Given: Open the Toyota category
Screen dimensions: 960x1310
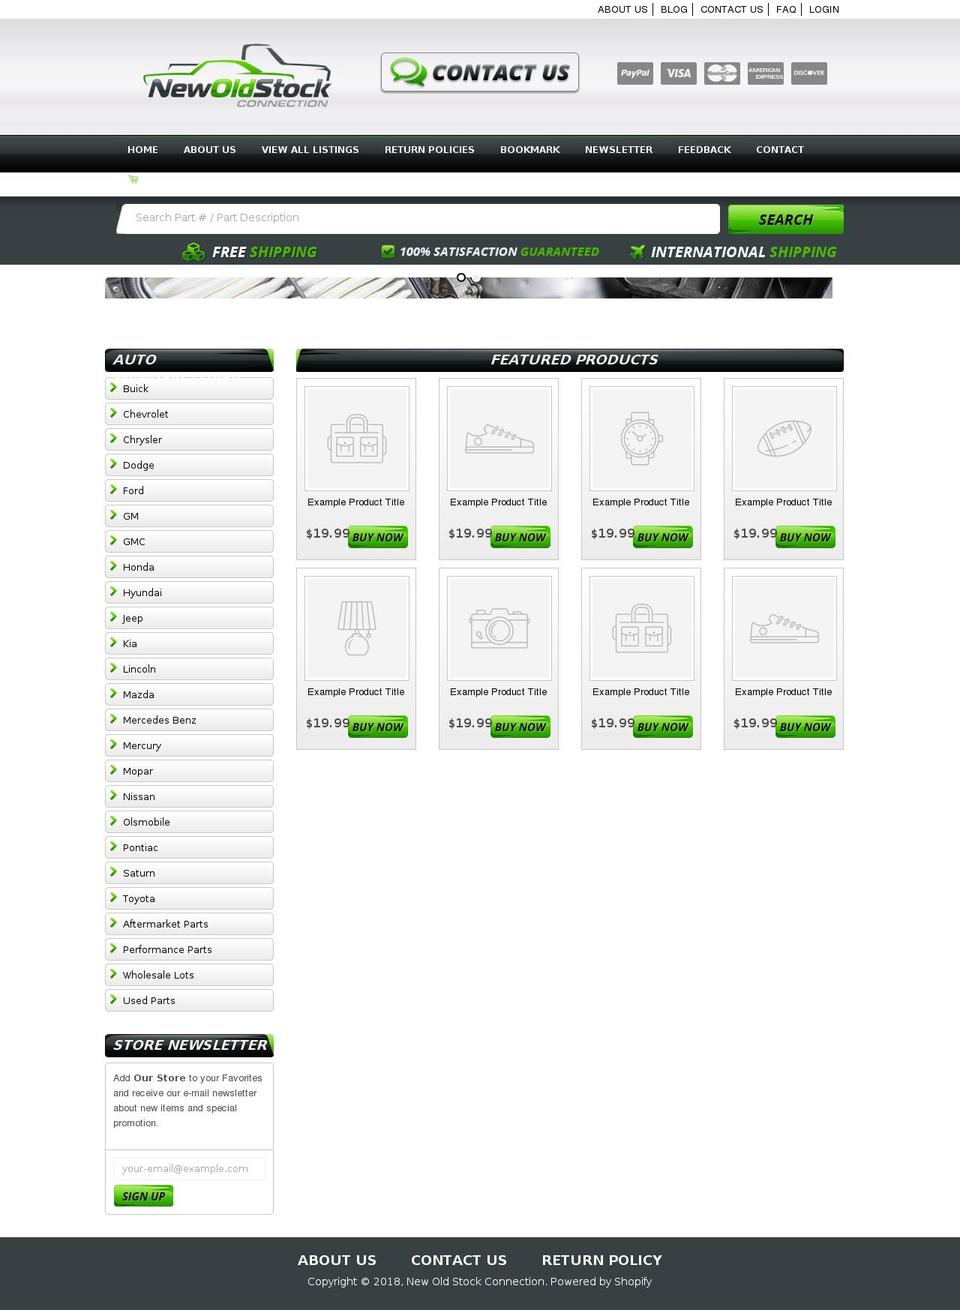Looking at the screenshot, I should [x=189, y=899].
